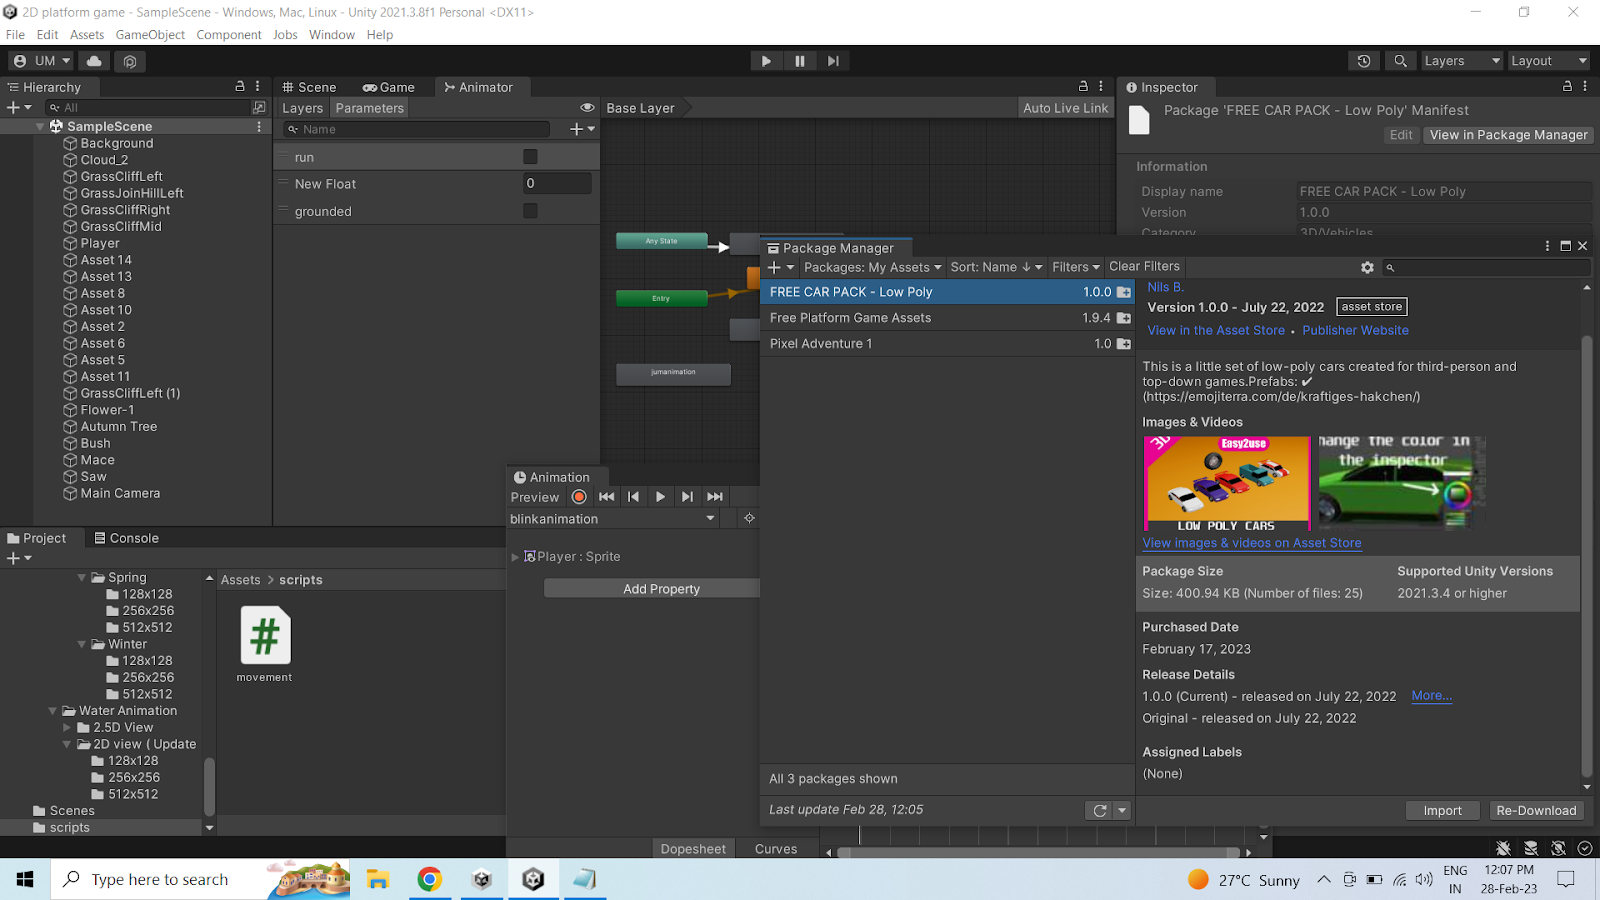Image resolution: width=1600 pixels, height=900 pixels.
Task: Open the blinkanimation clip selector dropdown
Action: click(x=613, y=519)
